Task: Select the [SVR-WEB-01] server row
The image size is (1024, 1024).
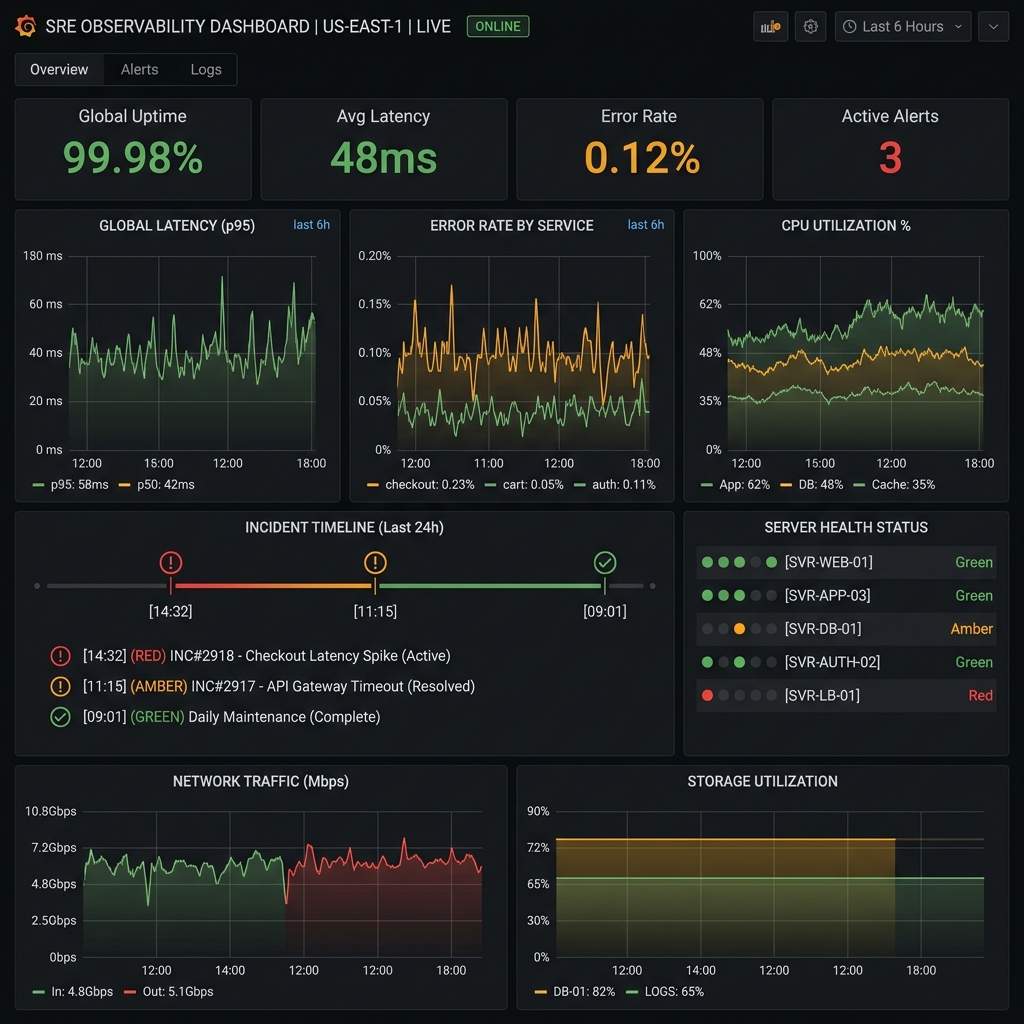Action: (x=846, y=562)
